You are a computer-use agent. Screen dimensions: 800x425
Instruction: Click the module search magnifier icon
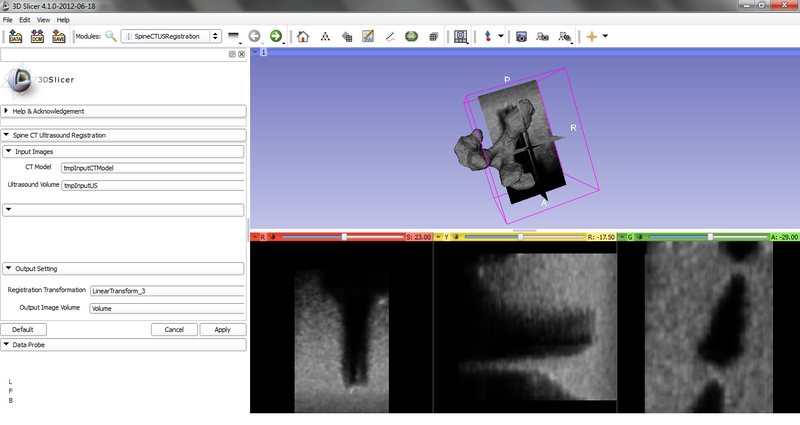110,37
